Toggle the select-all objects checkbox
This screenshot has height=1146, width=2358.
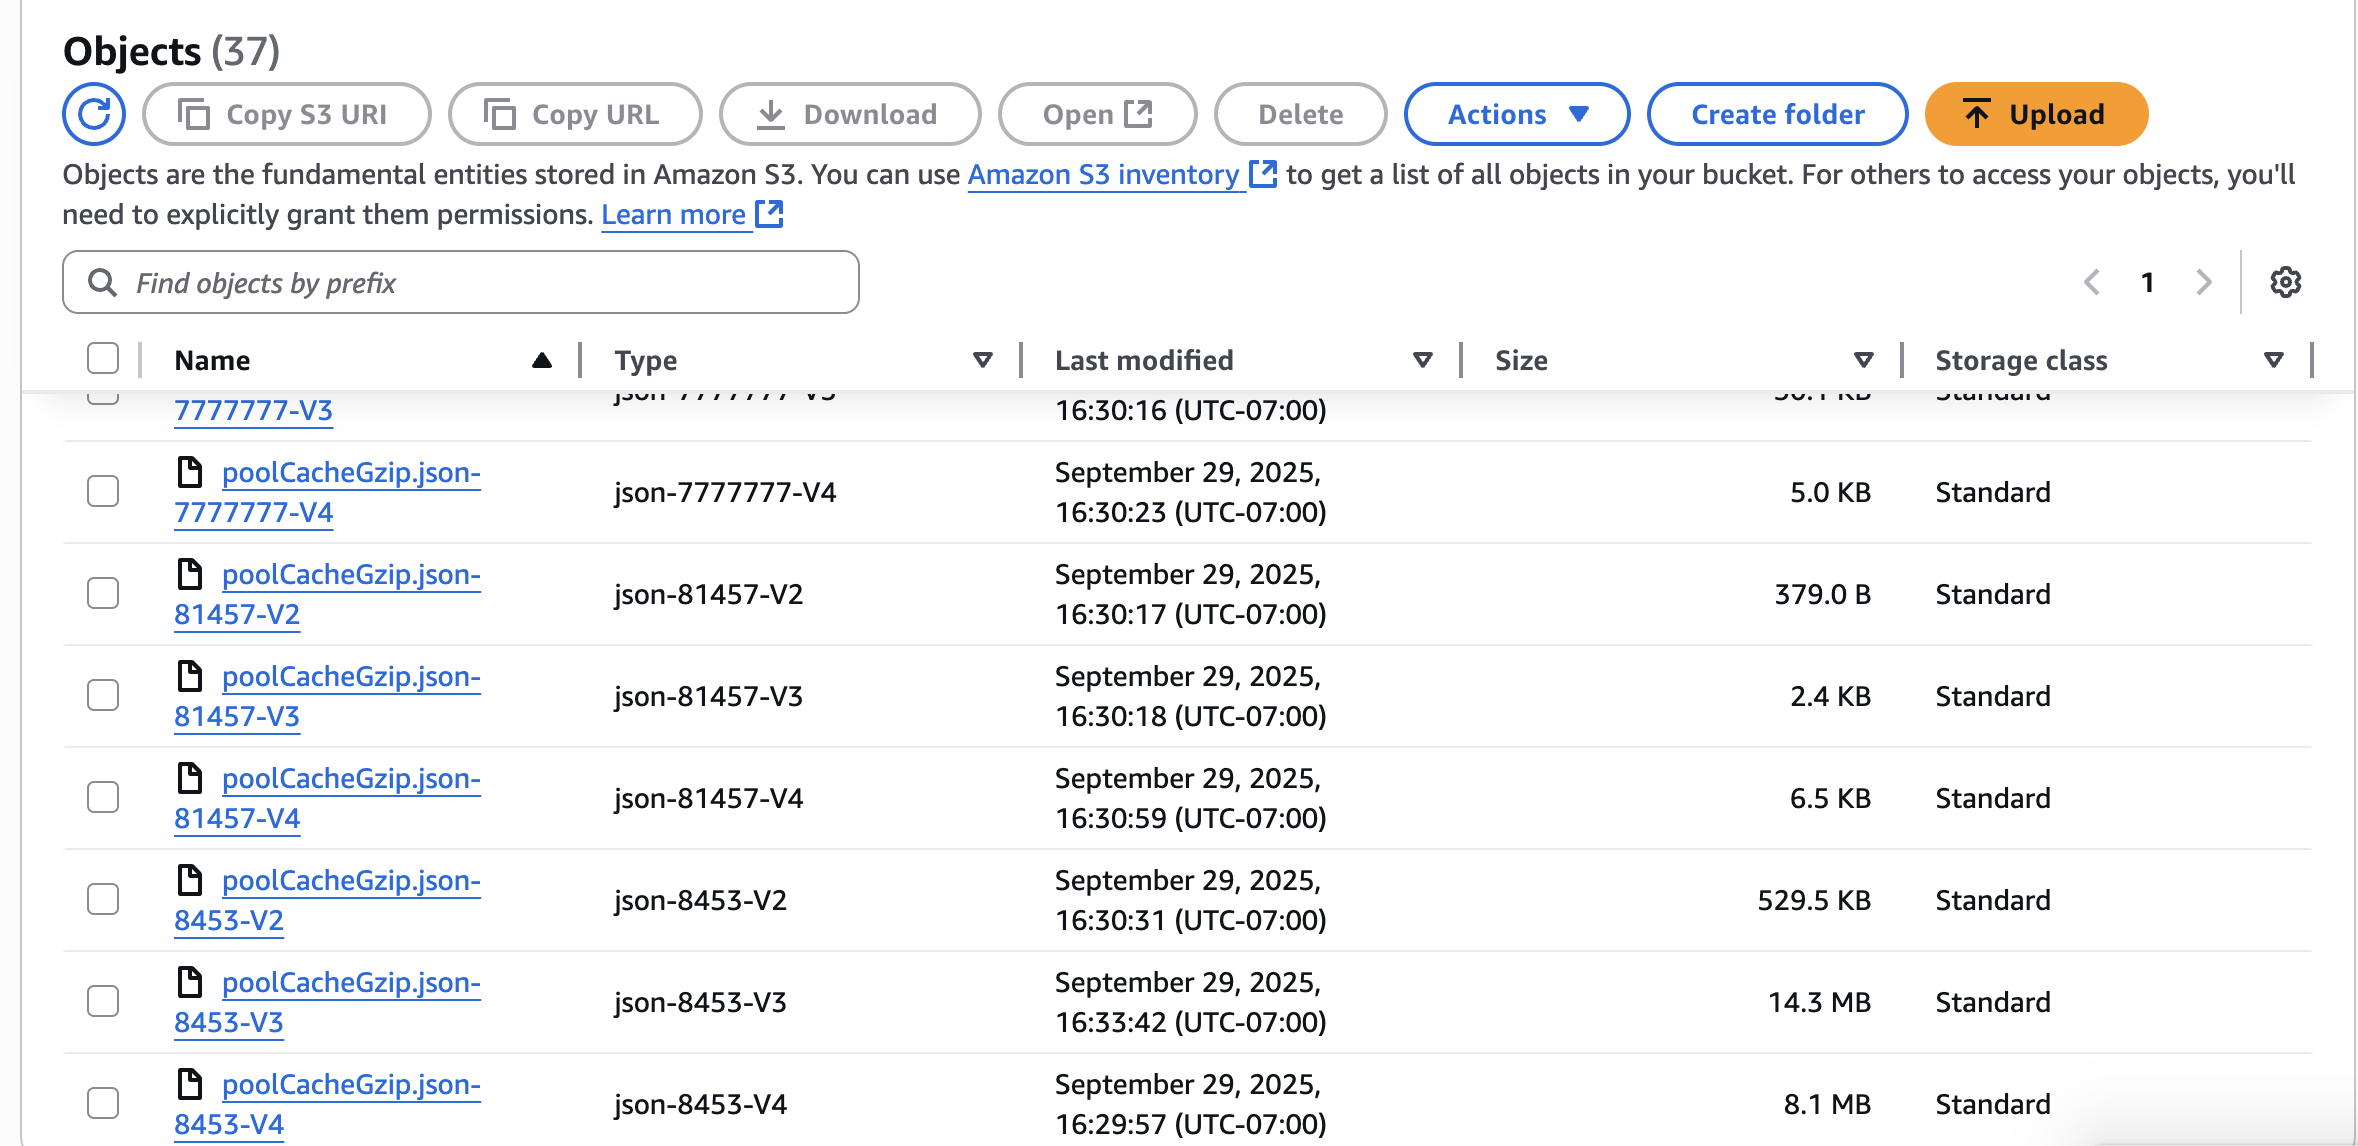[x=103, y=359]
